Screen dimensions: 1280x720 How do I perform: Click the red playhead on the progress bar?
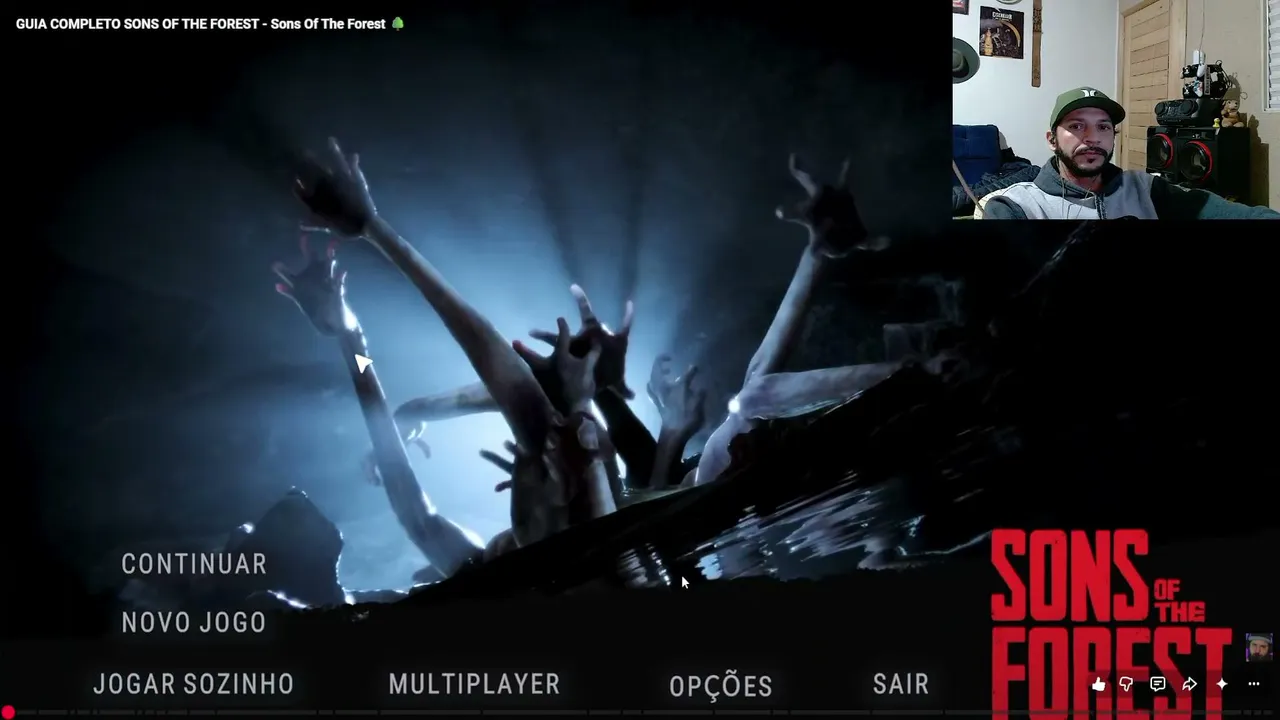(x=8, y=713)
